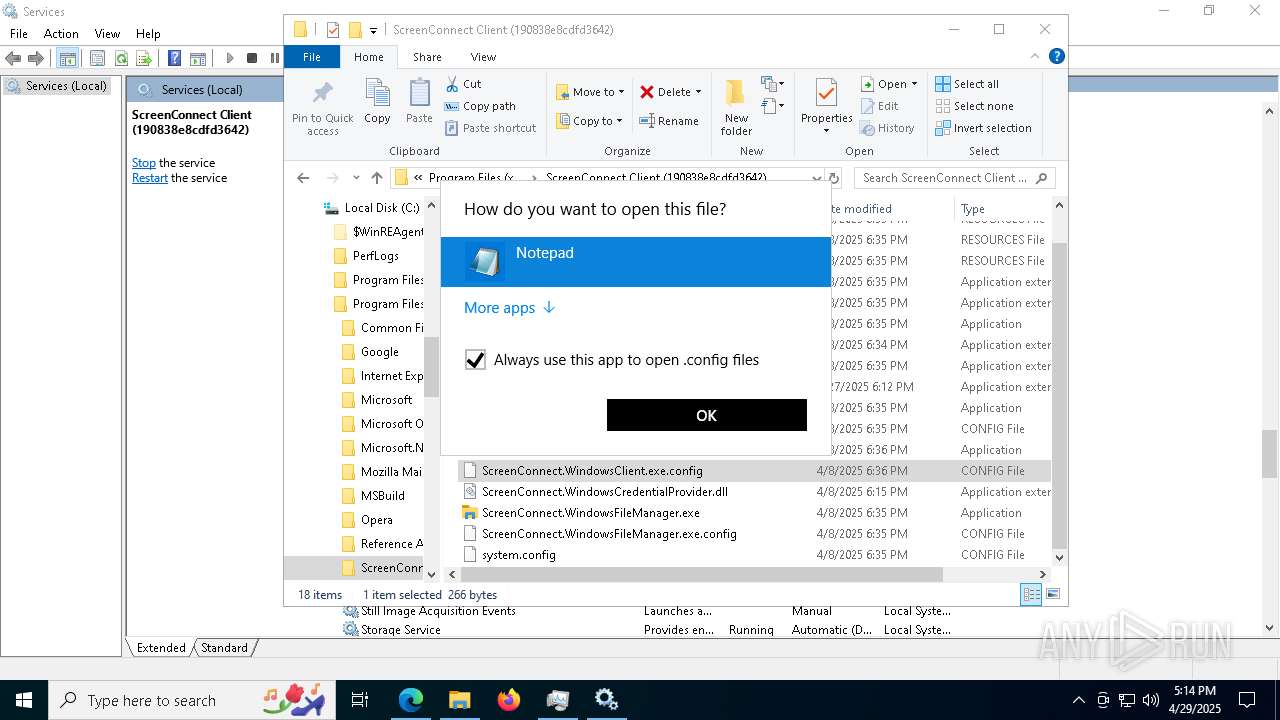Viewport: 1280px width, 720px height.
Task: Open the Open button dropdown arrow
Action: point(914,84)
